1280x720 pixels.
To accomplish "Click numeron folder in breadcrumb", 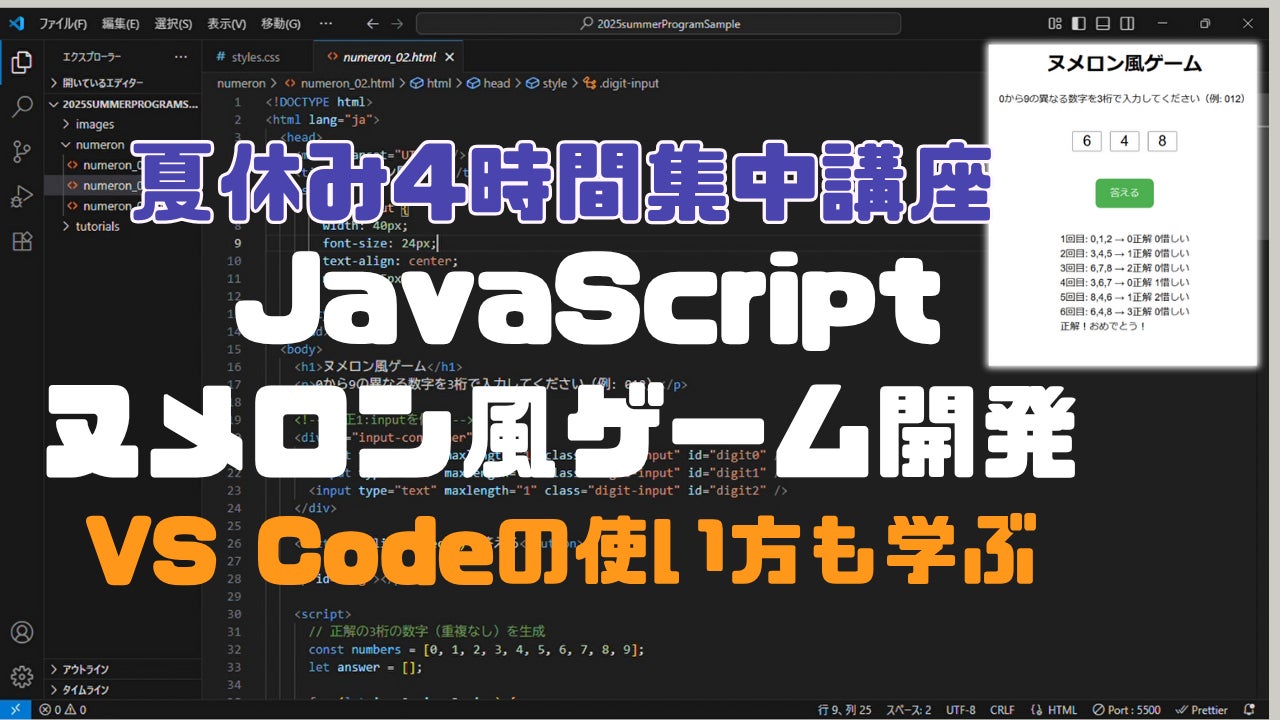I will 241,84.
